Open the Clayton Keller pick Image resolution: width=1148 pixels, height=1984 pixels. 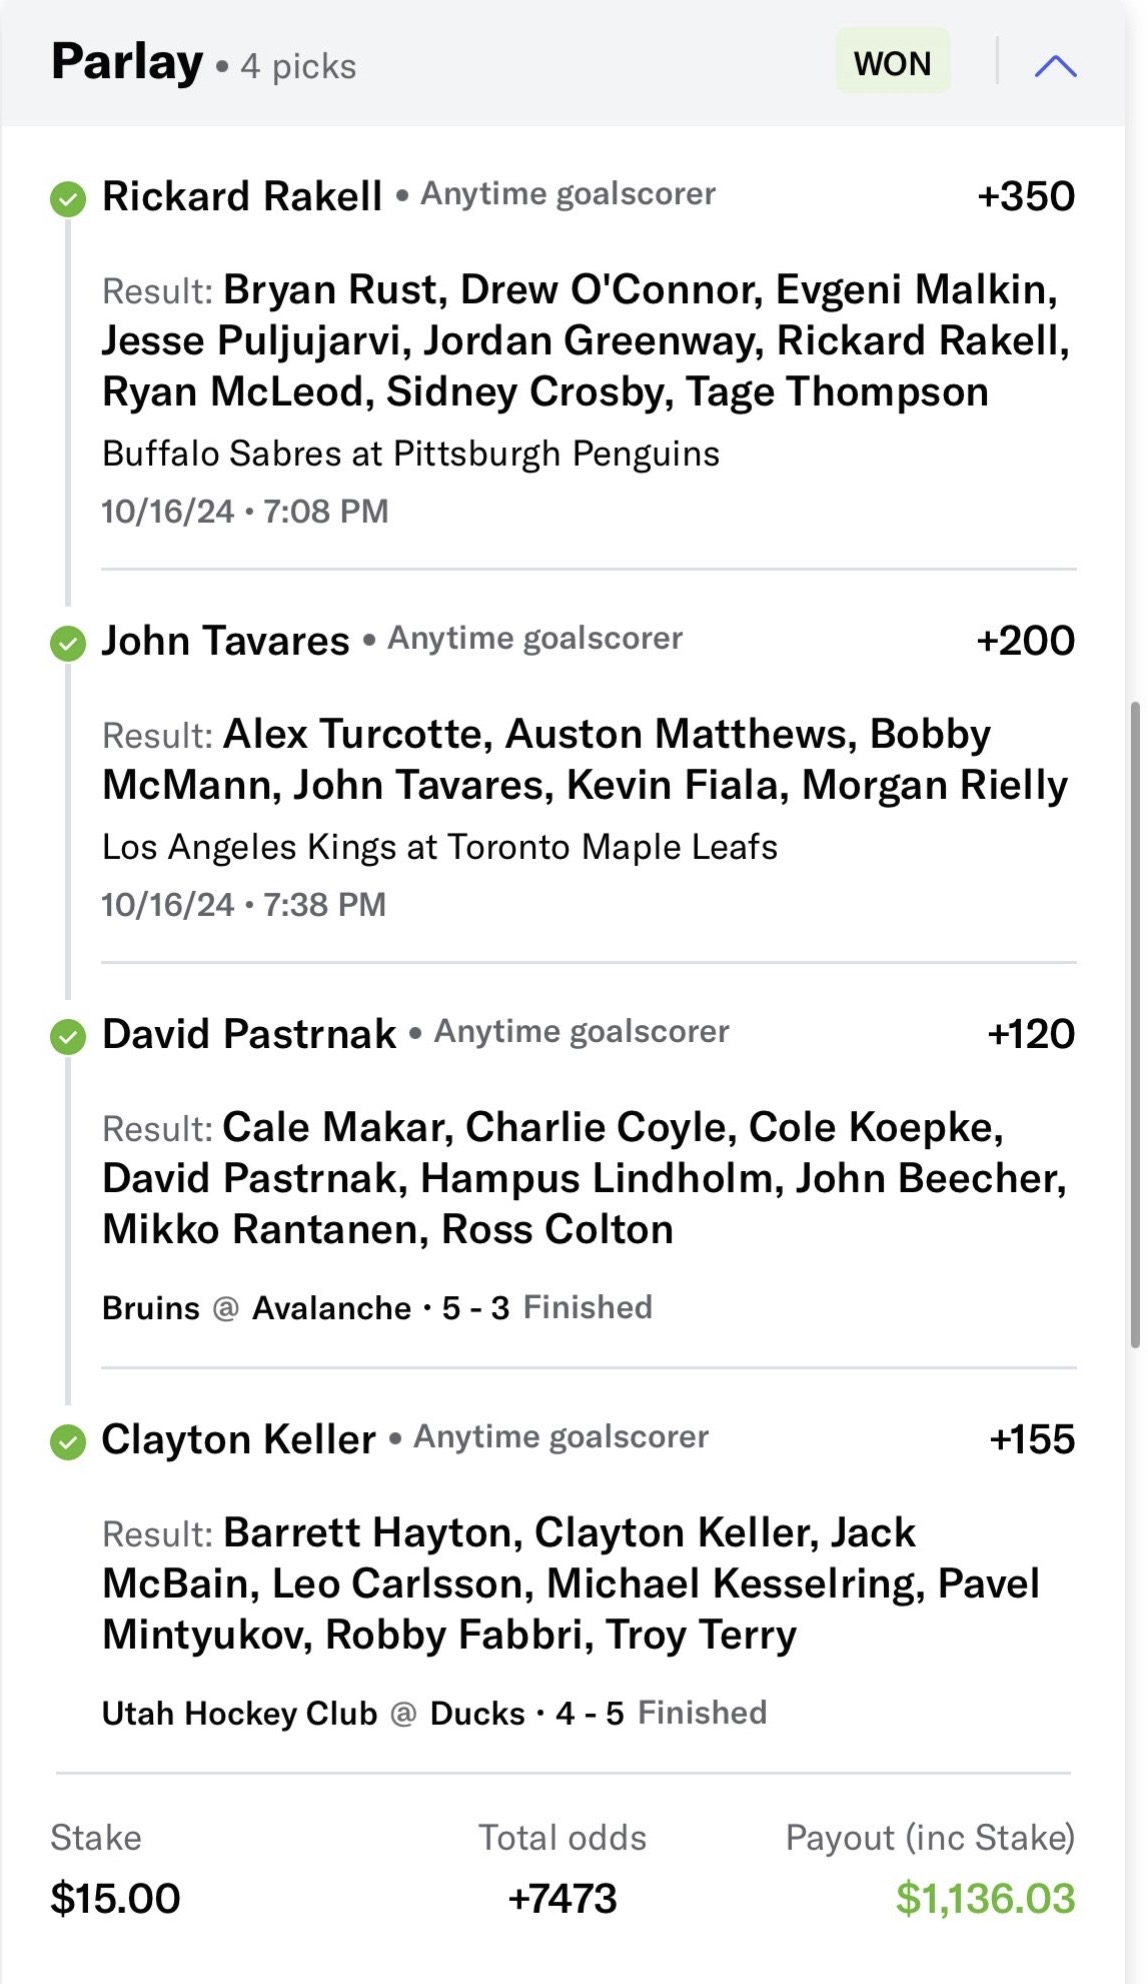point(239,1439)
